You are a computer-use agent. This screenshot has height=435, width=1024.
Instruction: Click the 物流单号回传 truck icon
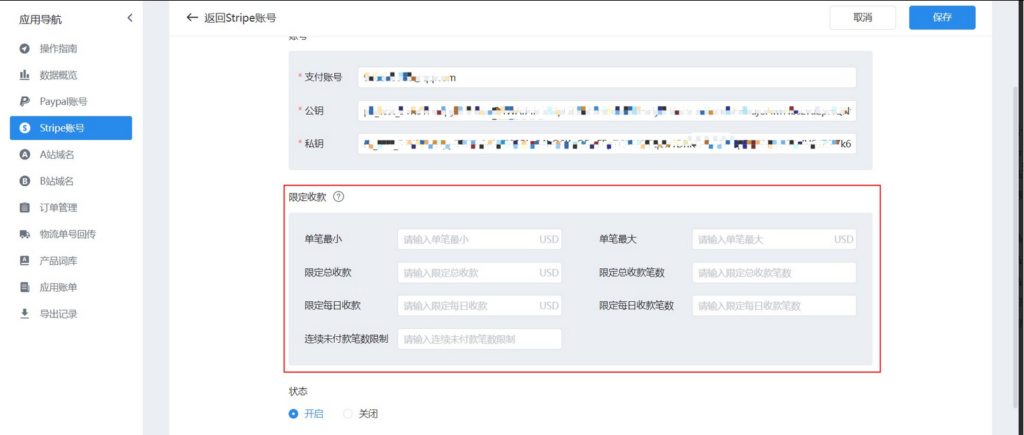pos(24,234)
